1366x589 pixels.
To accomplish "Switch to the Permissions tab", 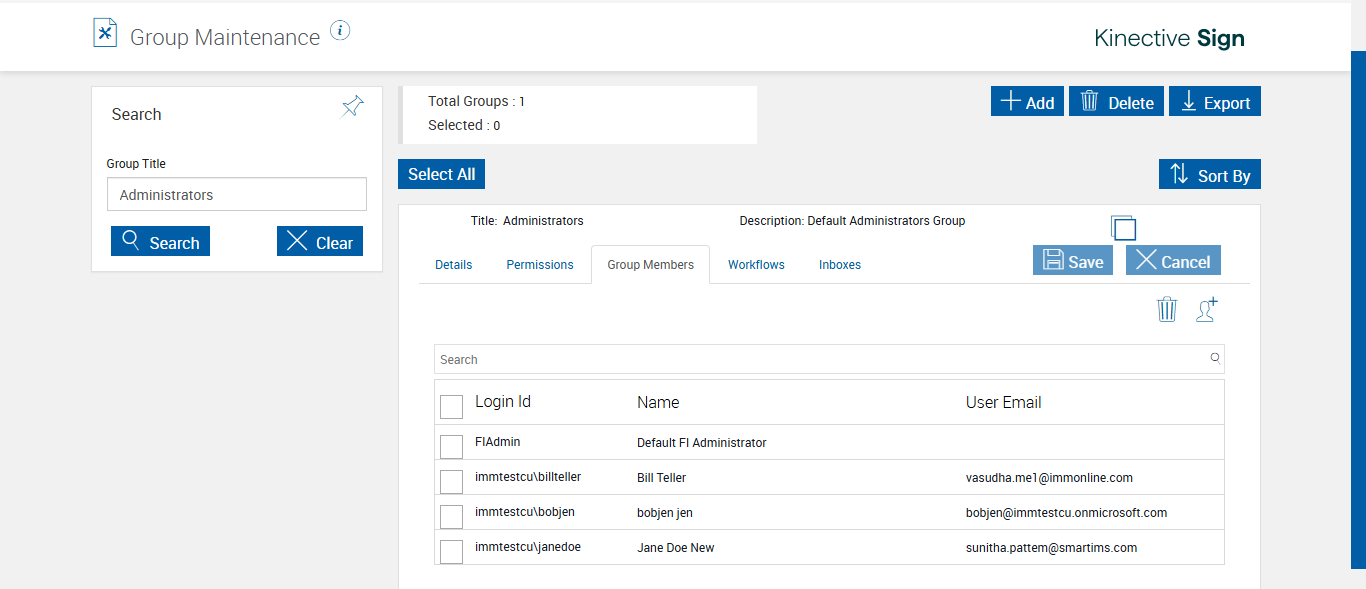I will pos(540,265).
